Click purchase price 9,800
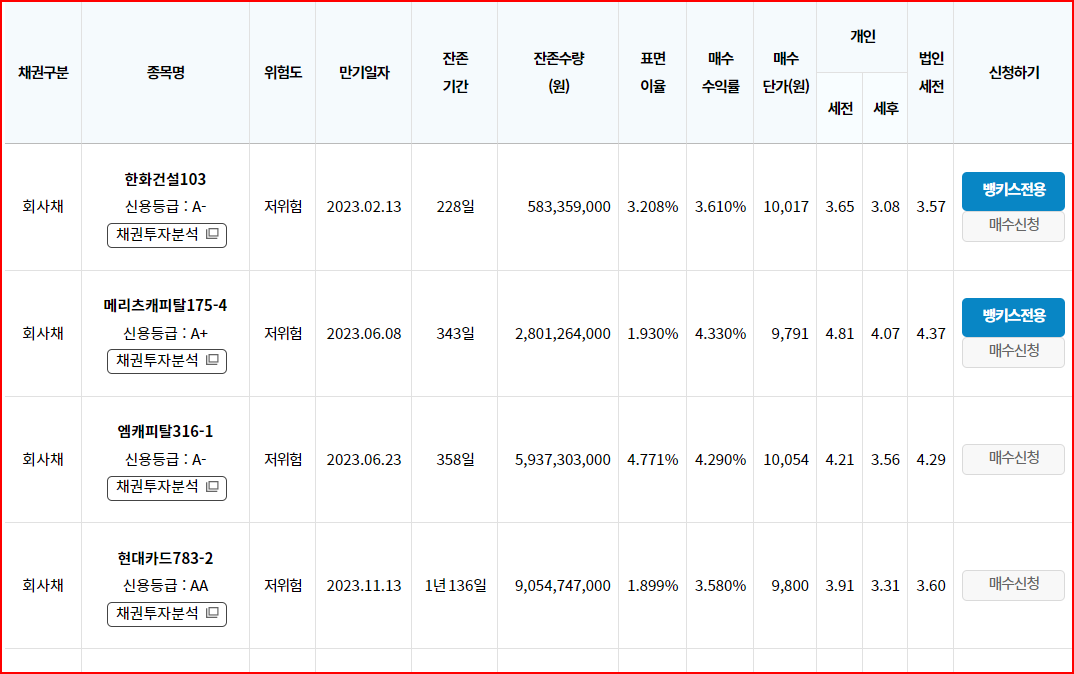 pyautogui.click(x=790, y=586)
